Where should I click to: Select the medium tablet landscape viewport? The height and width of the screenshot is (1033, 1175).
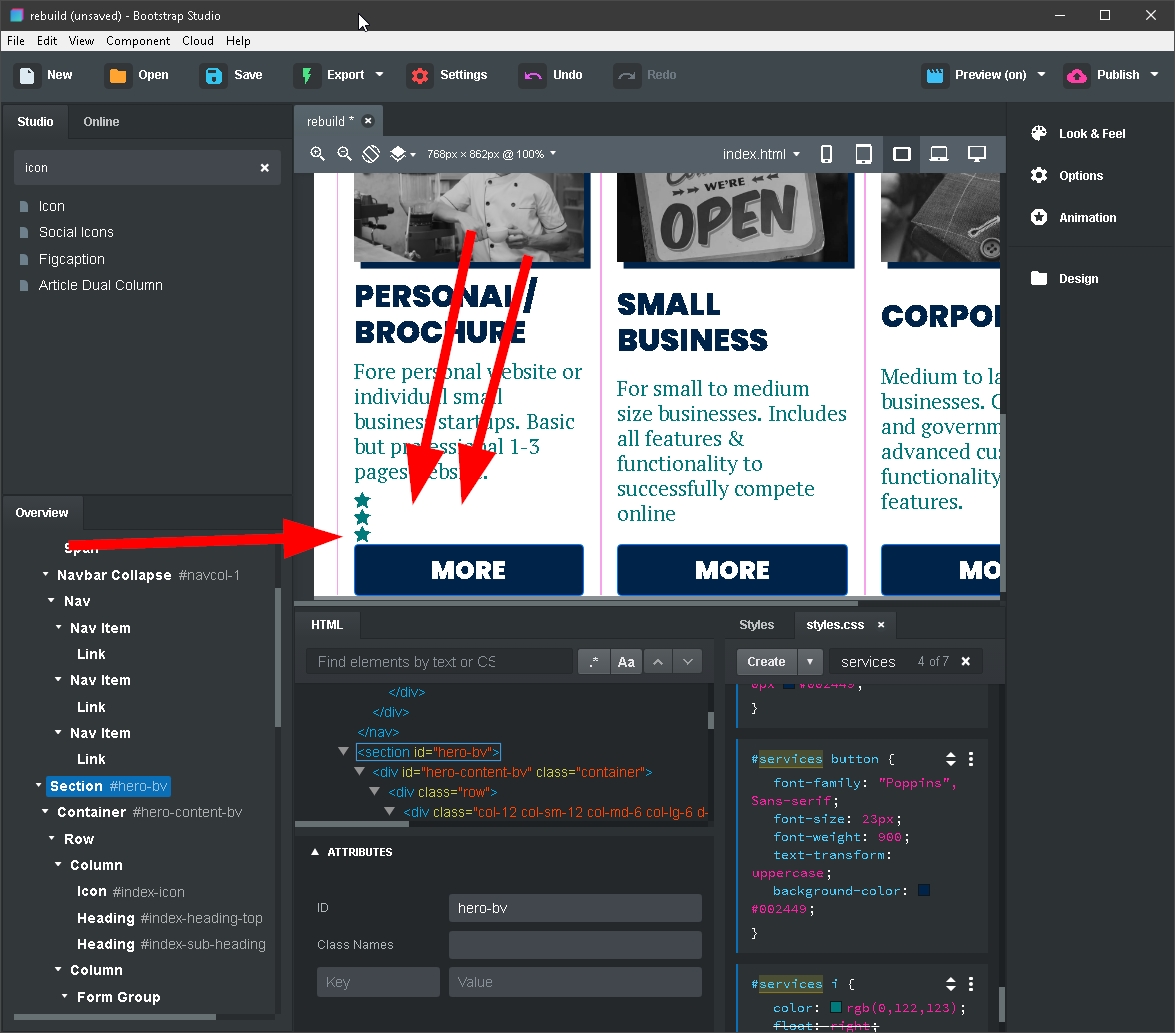(901, 154)
